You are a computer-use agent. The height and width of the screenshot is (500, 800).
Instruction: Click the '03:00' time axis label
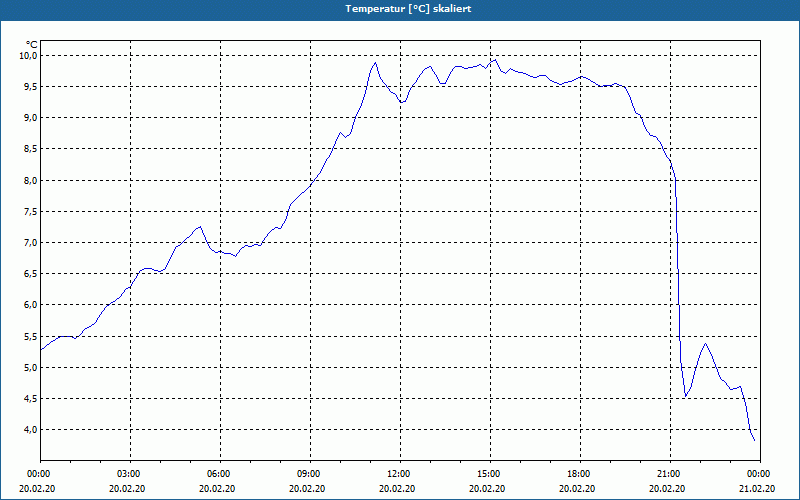(x=131, y=474)
